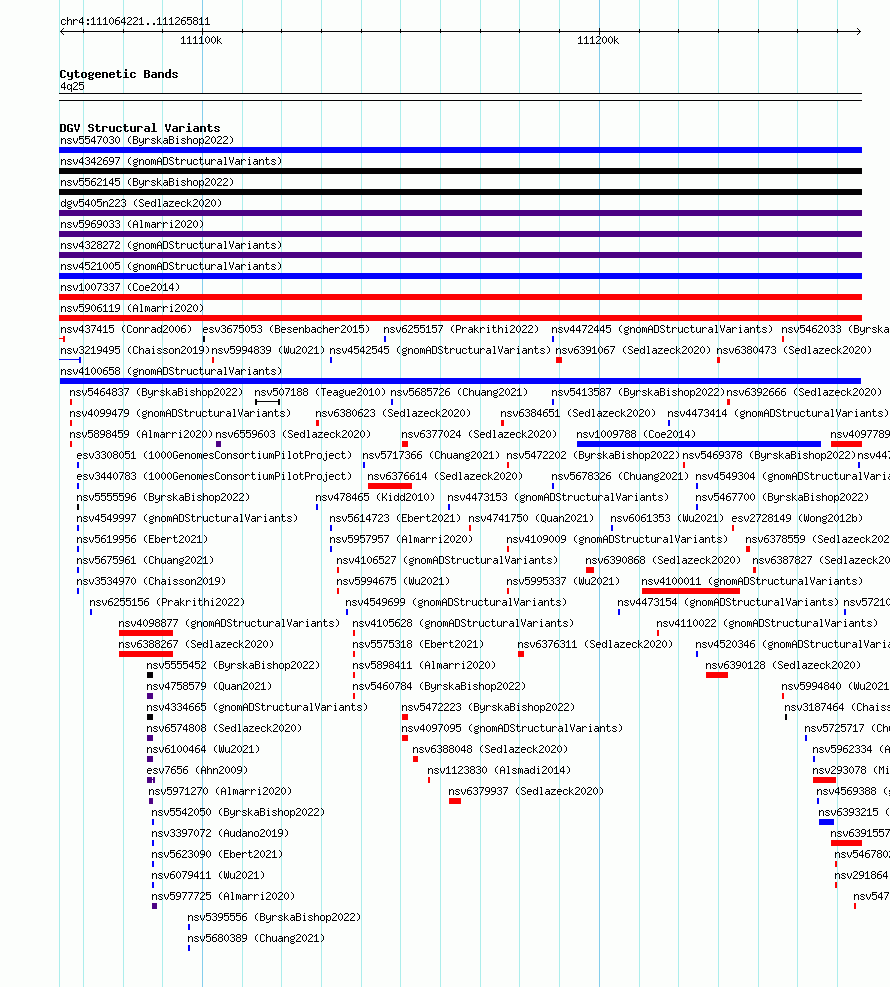Select the blue bar under nsv5547030
The width and height of the screenshot is (890, 987).
(x=460, y=150)
